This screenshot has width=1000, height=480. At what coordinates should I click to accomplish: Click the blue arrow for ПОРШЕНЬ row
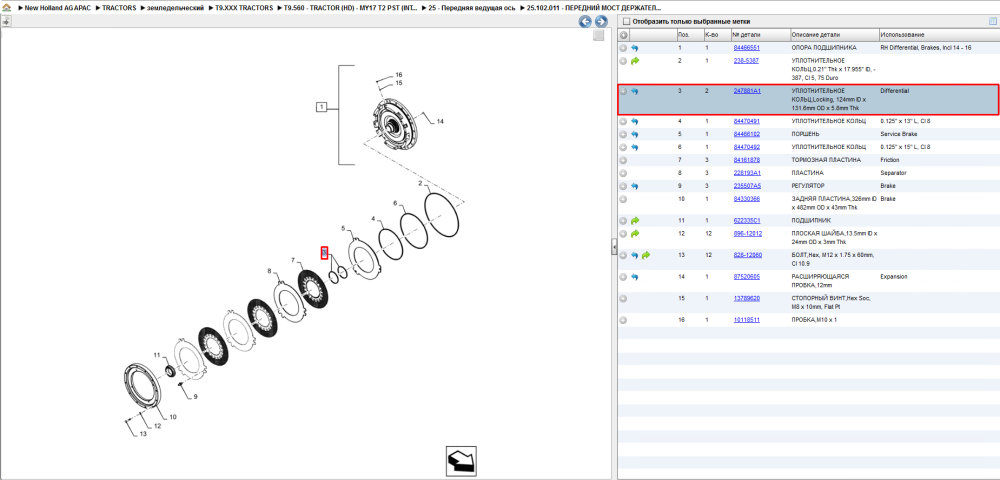(x=635, y=135)
